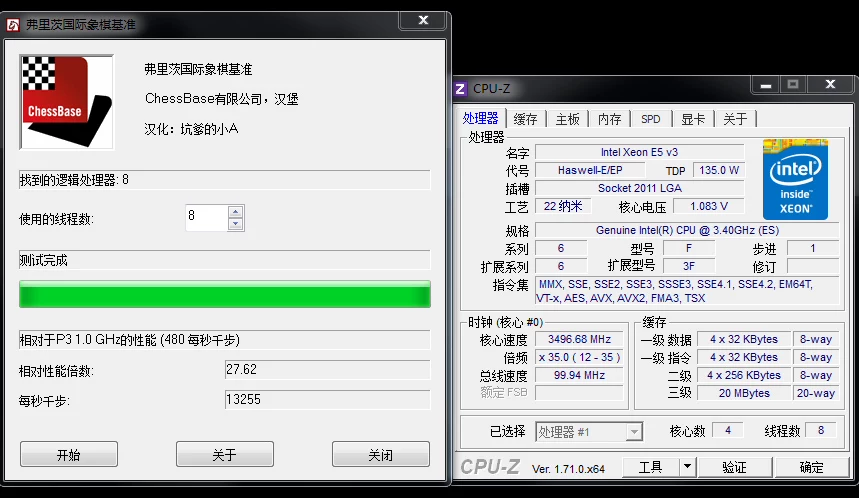
Task: Click the Haswell-E/EP codename field
Action: click(590, 170)
